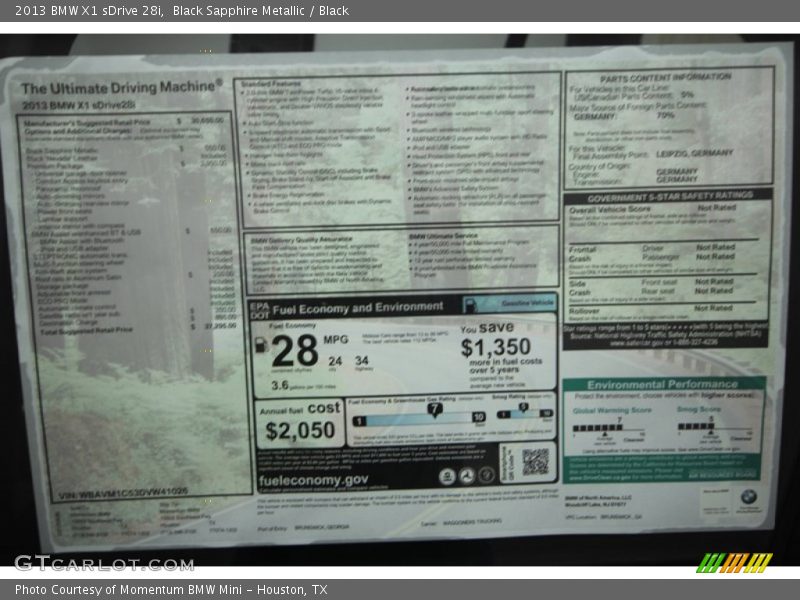Click the EPA DOT badge in fuel header
This screenshot has height=600, width=800.
[x=259, y=310]
